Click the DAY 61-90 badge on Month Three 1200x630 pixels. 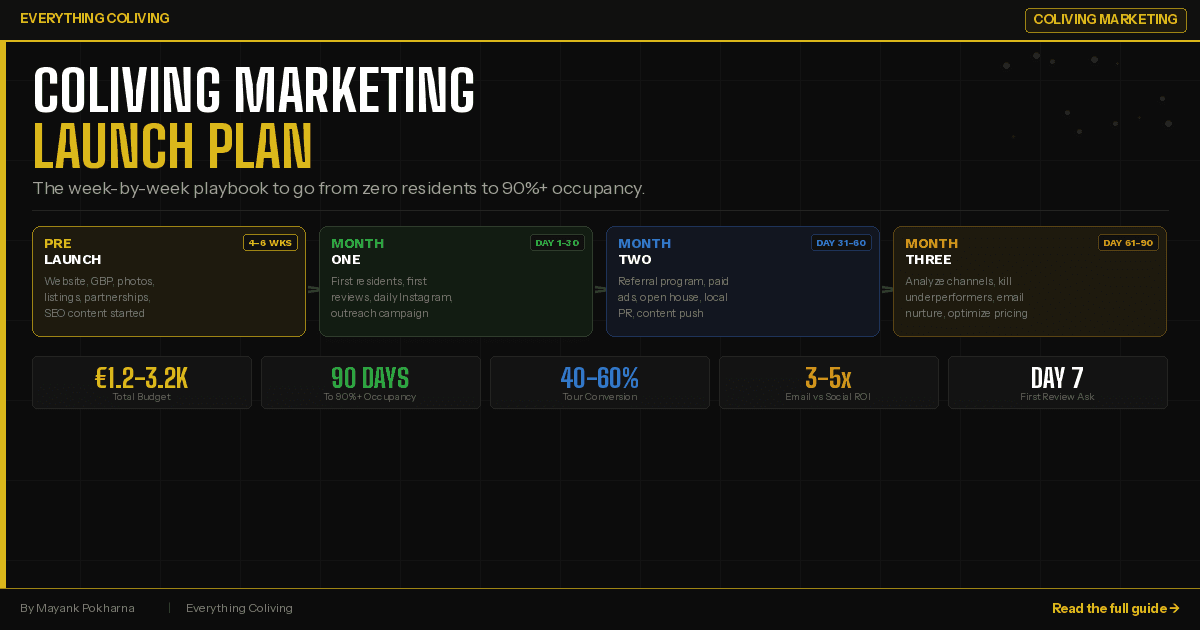(x=1128, y=242)
